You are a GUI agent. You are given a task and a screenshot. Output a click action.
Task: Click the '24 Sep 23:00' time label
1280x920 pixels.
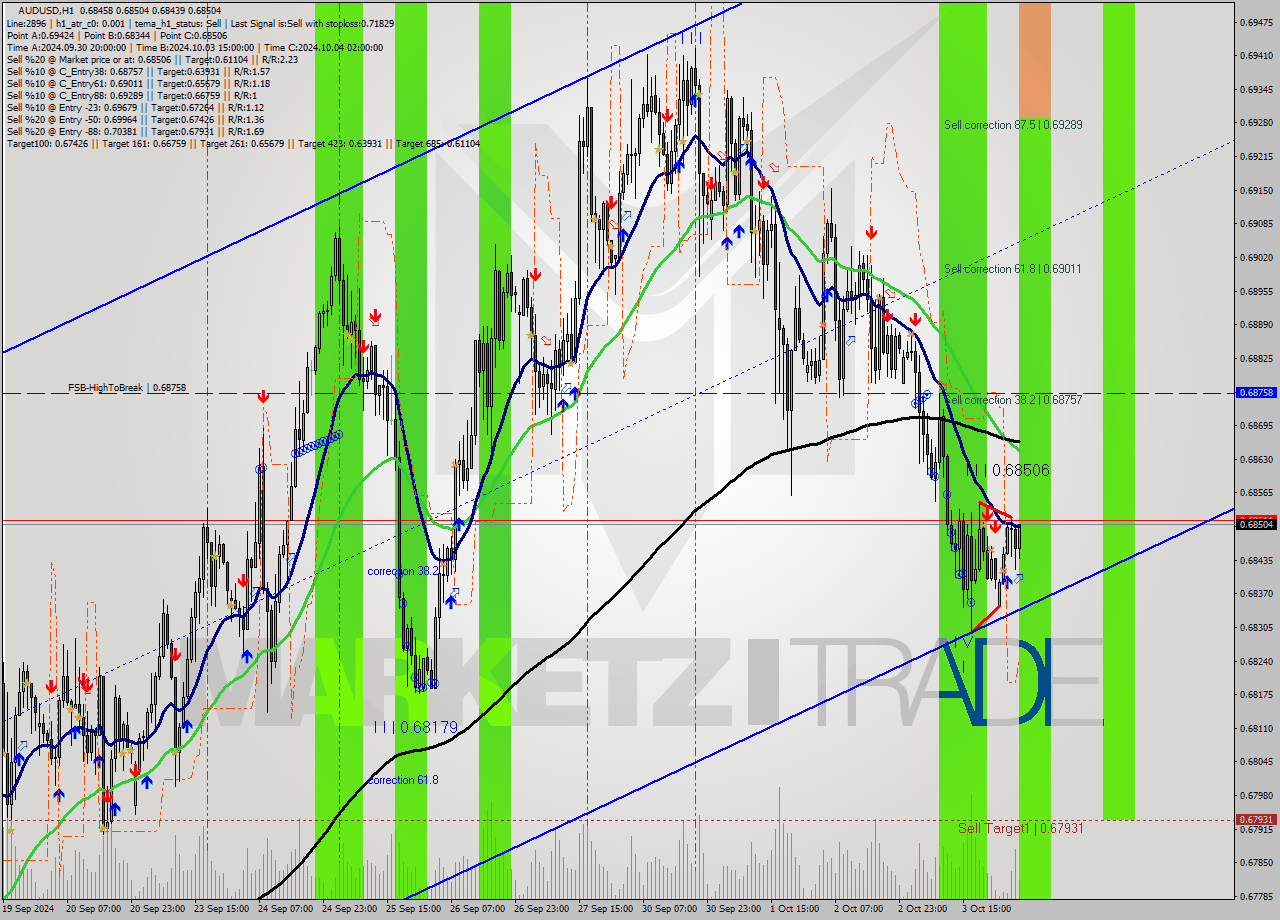[x=350, y=910]
